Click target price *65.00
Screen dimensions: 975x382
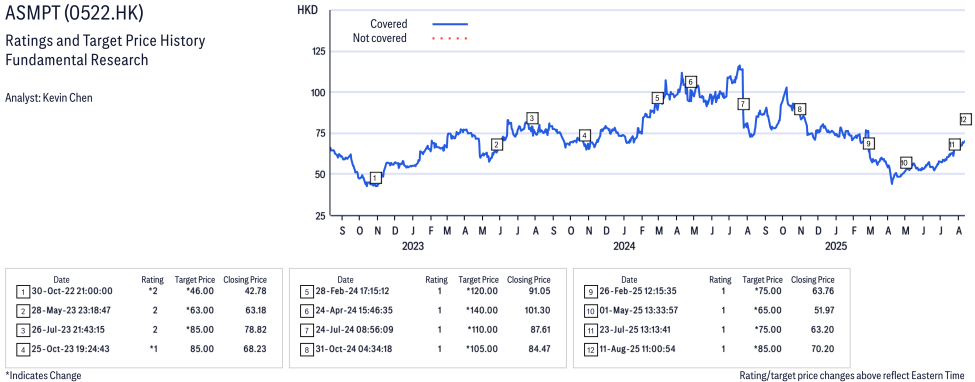pyautogui.click(x=767, y=310)
